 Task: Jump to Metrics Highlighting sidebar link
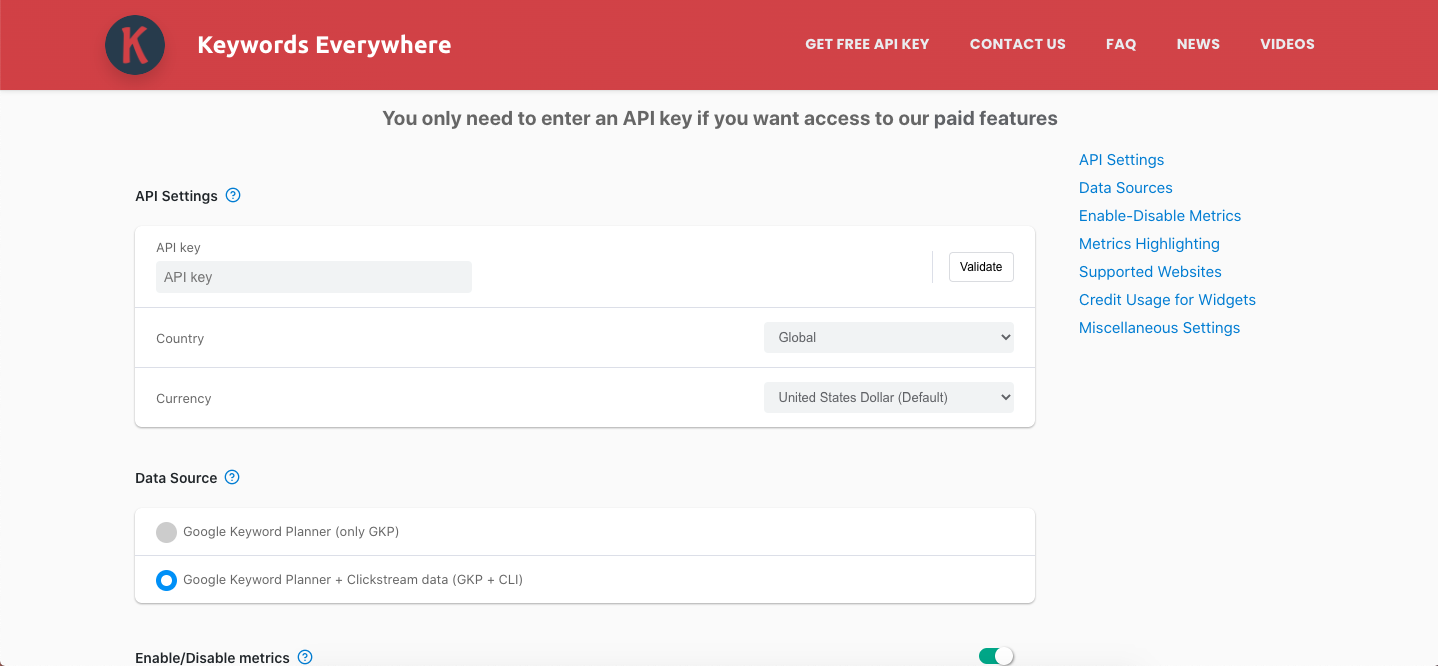pos(1149,244)
